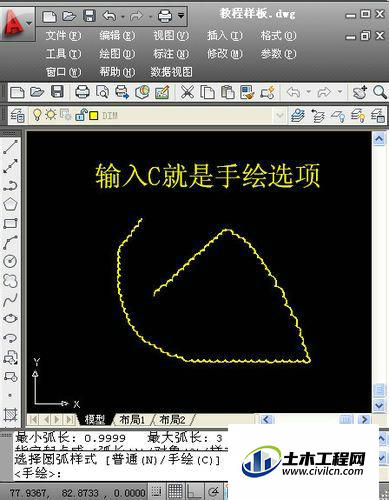
Task: Open the 格式(O) menu
Action: click(x=278, y=35)
